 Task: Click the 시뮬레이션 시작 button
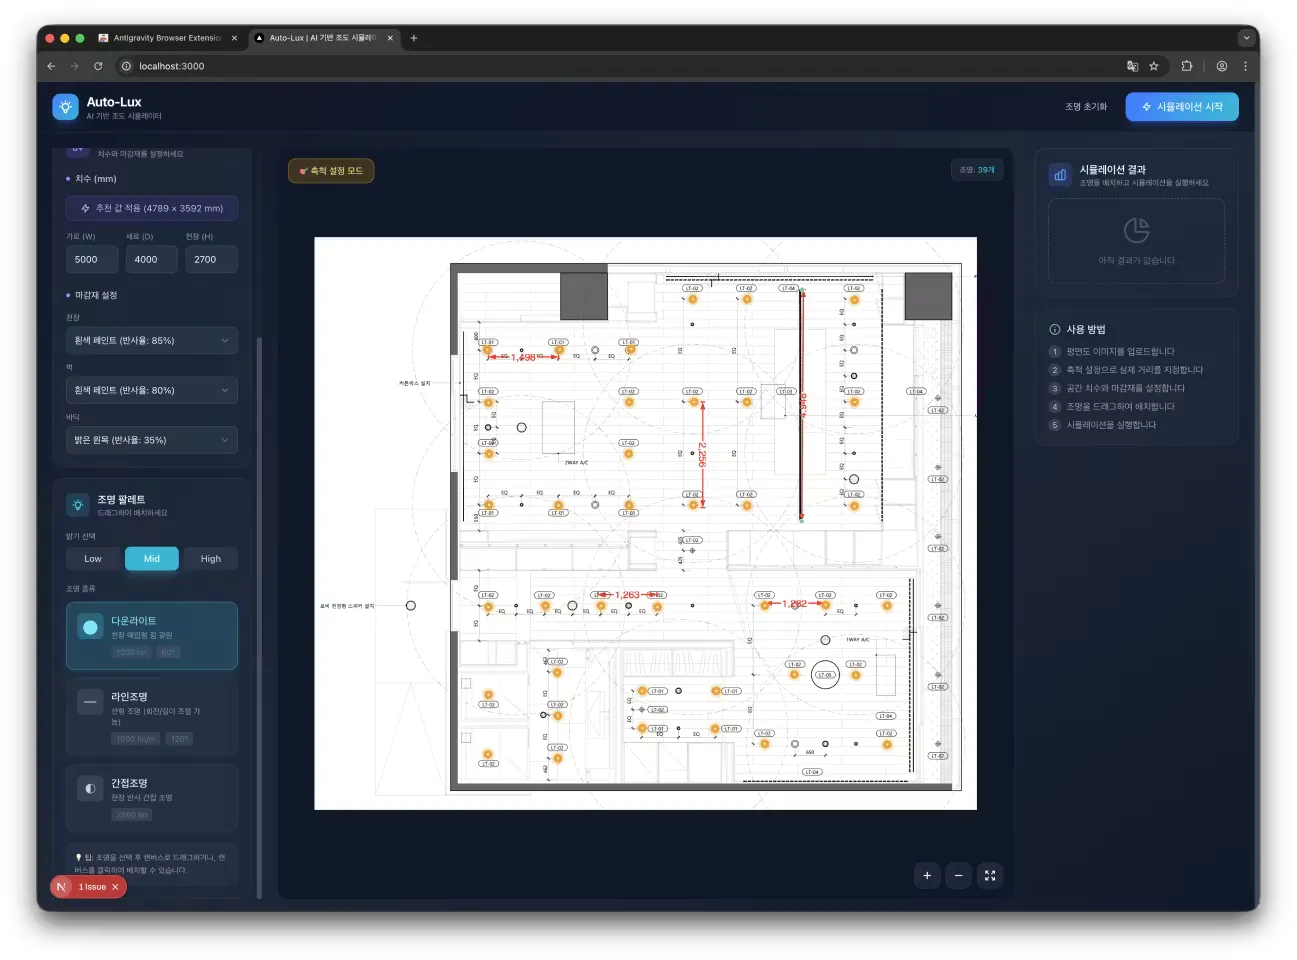(x=1182, y=107)
